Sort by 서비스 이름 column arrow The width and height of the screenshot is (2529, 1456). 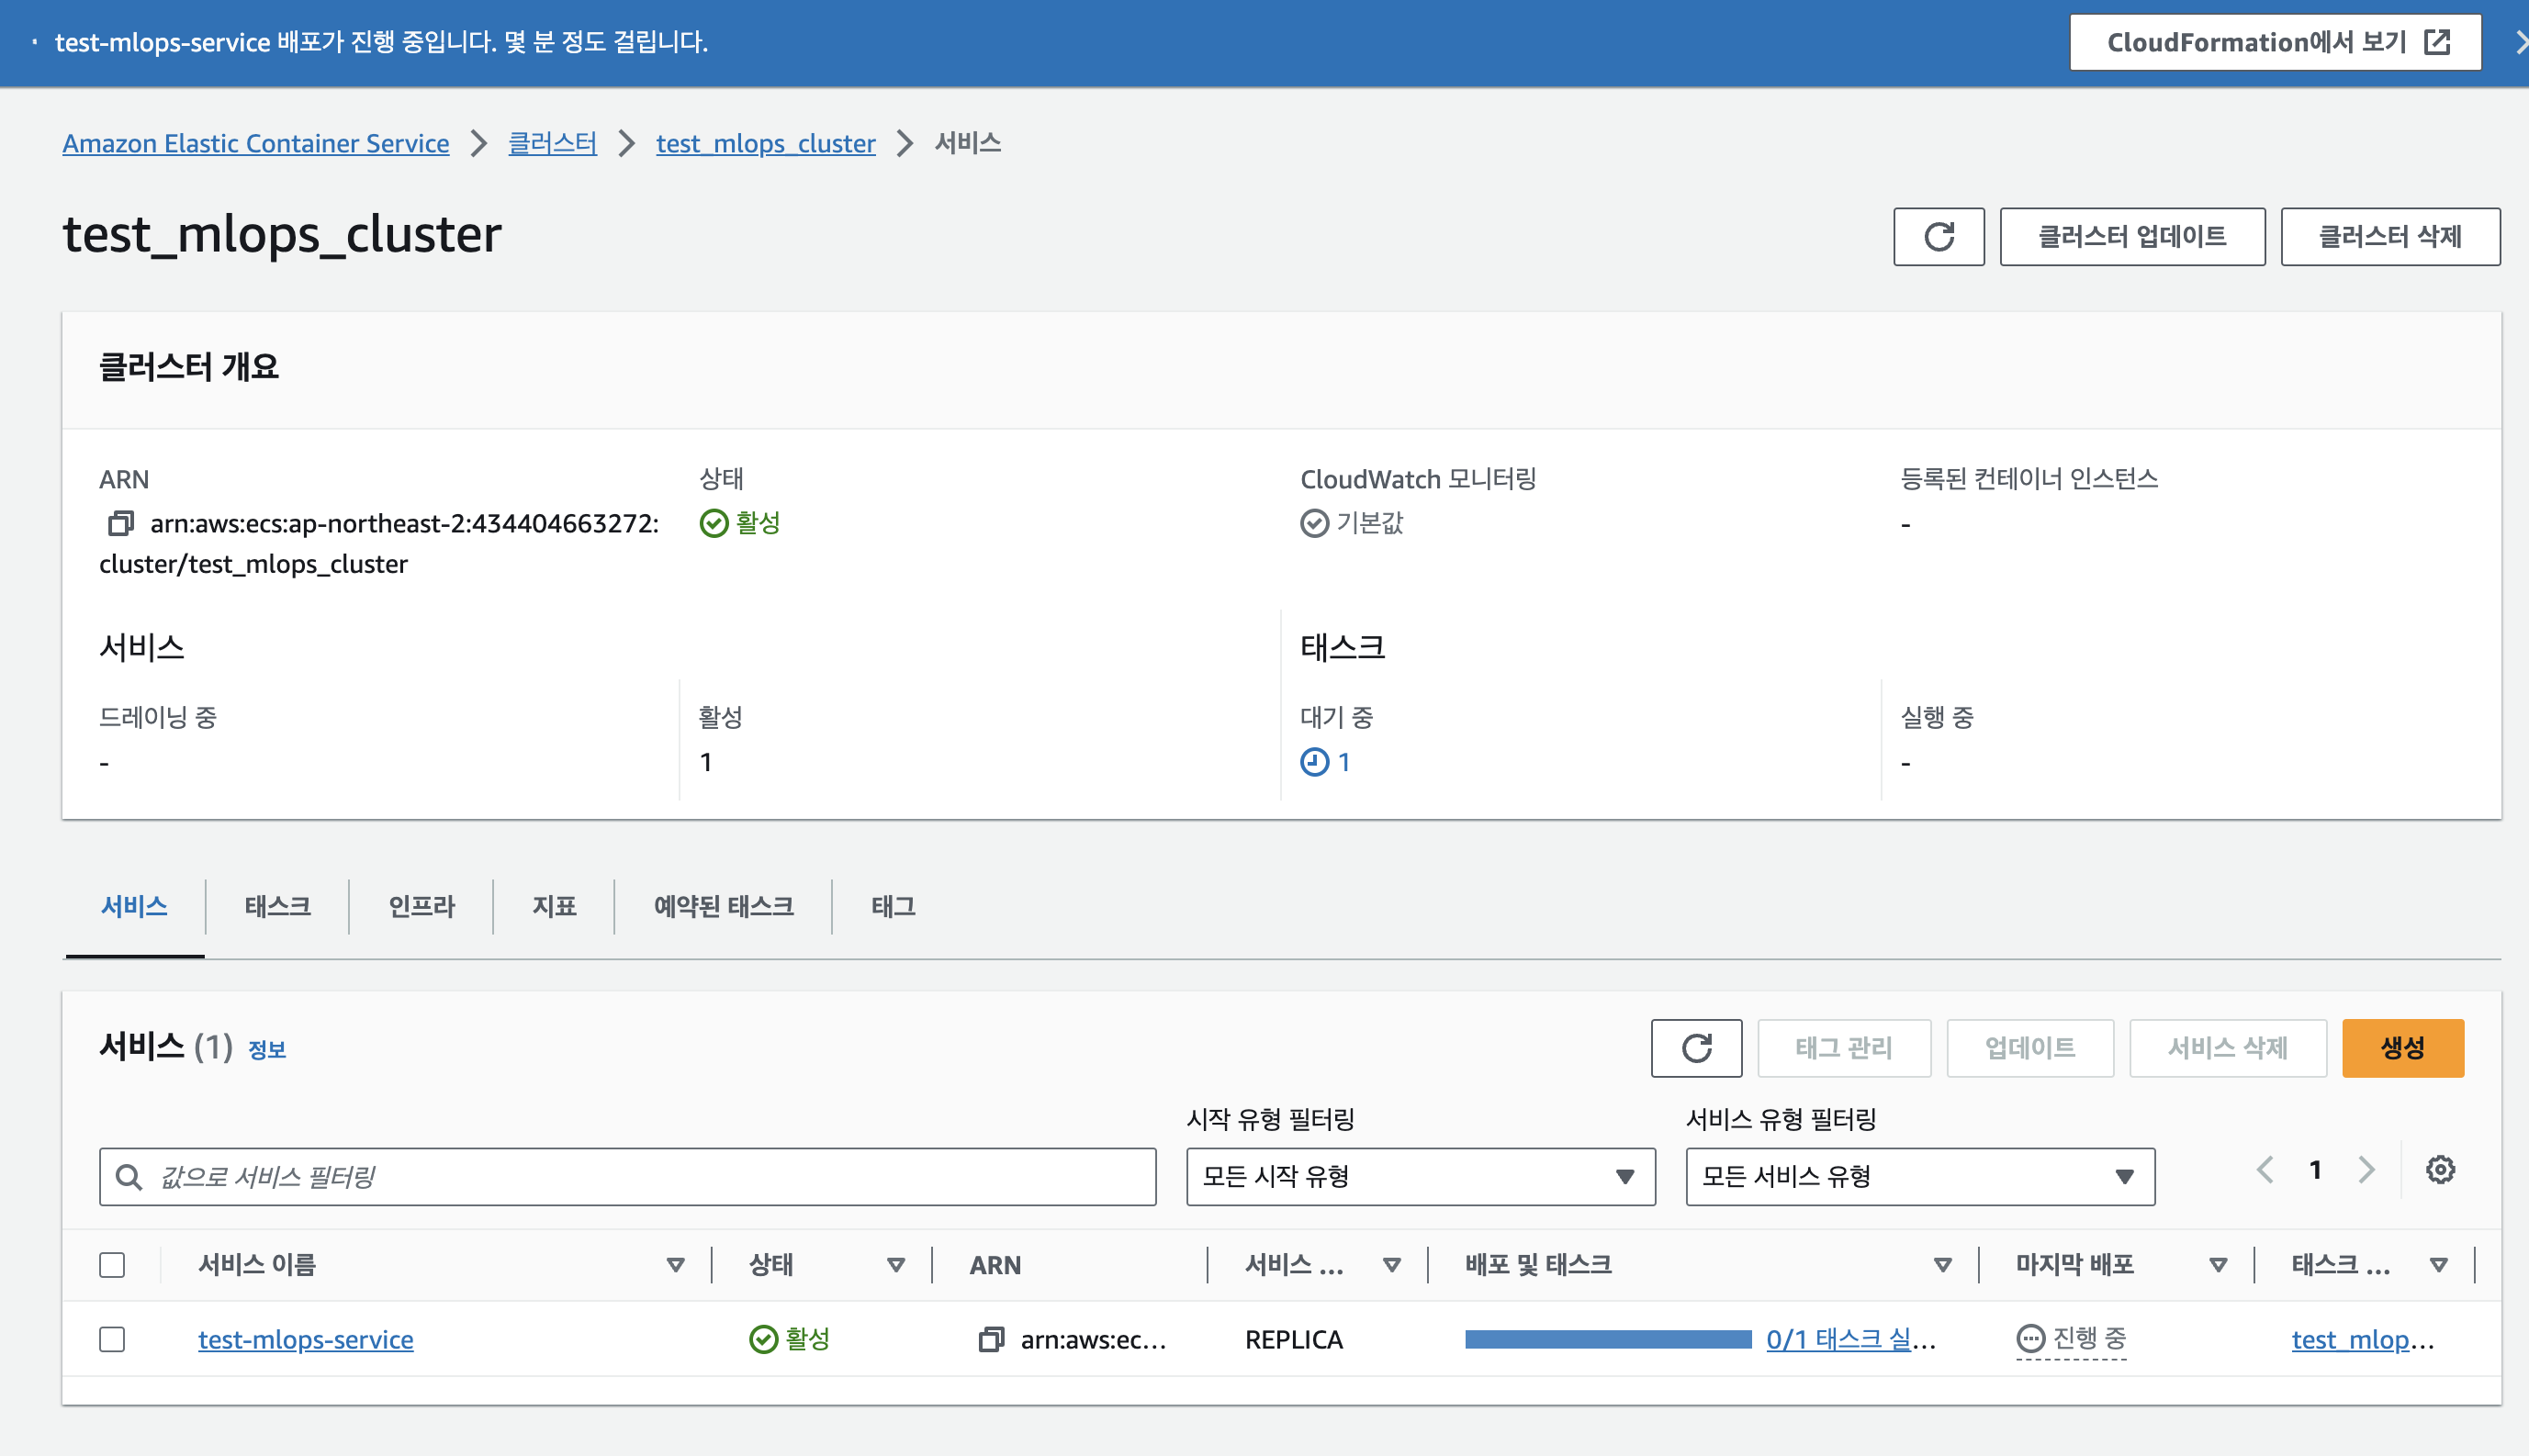[675, 1265]
